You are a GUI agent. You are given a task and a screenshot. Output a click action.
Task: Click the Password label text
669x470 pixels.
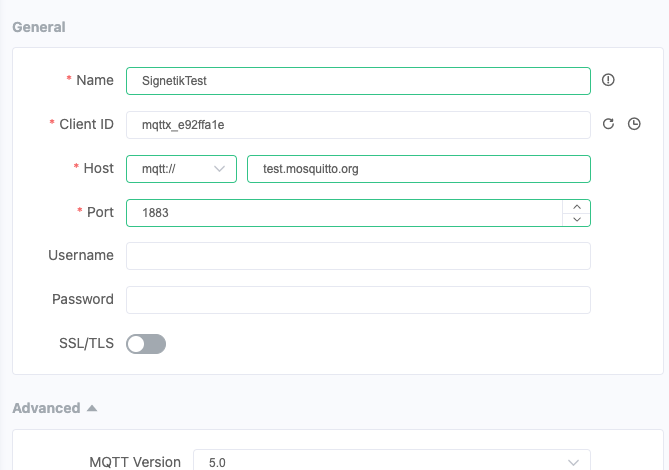(x=82, y=299)
